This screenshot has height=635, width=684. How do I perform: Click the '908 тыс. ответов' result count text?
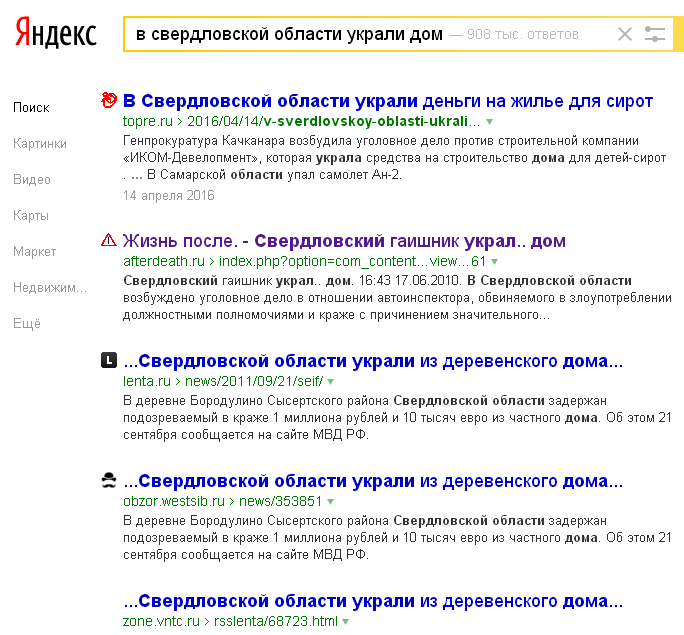[523, 34]
